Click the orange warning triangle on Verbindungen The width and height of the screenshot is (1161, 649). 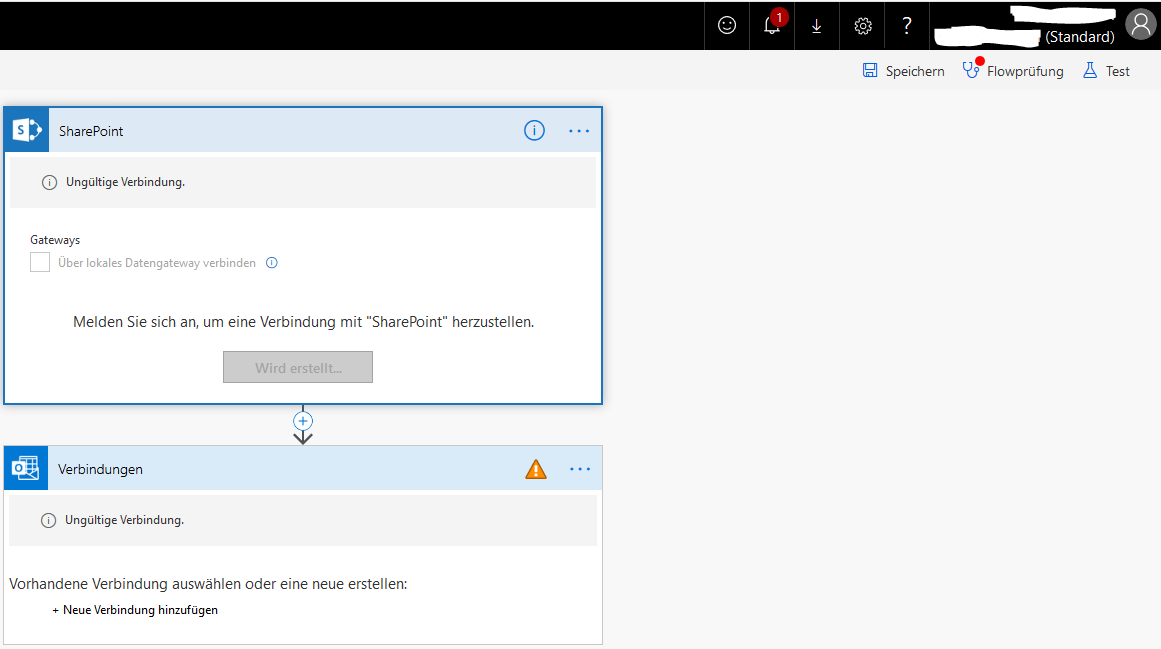tap(536, 469)
